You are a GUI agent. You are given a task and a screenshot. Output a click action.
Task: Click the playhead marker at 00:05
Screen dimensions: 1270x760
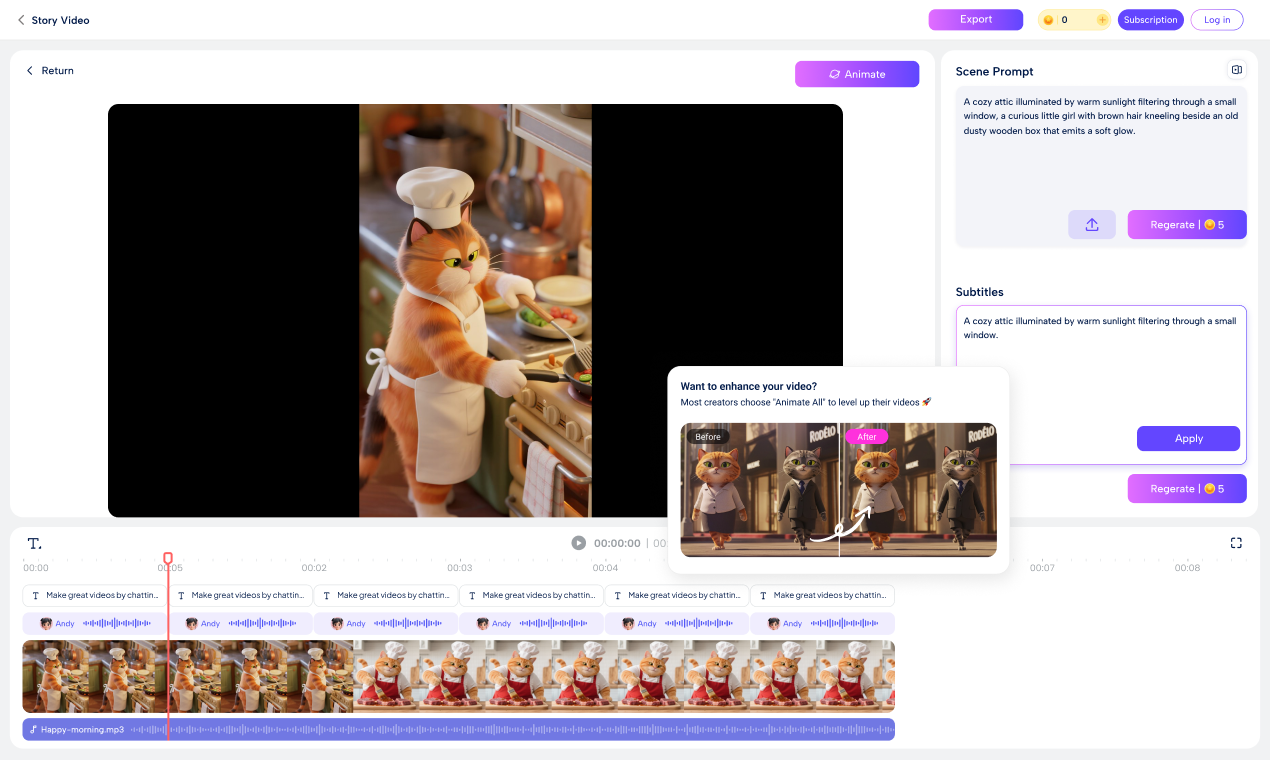click(x=168, y=557)
